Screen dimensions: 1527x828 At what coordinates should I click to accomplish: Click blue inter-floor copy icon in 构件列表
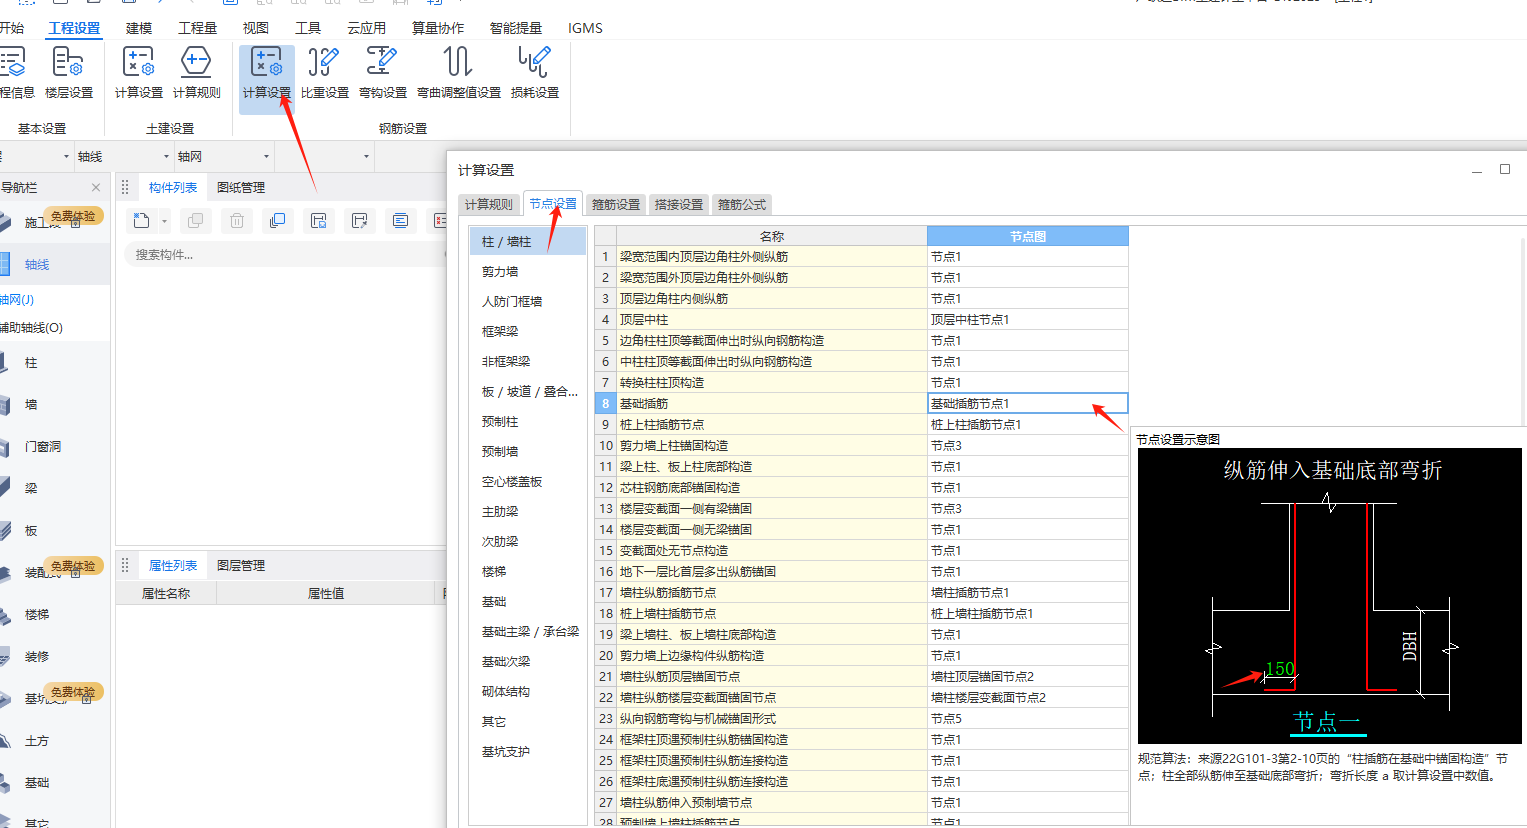tap(278, 221)
